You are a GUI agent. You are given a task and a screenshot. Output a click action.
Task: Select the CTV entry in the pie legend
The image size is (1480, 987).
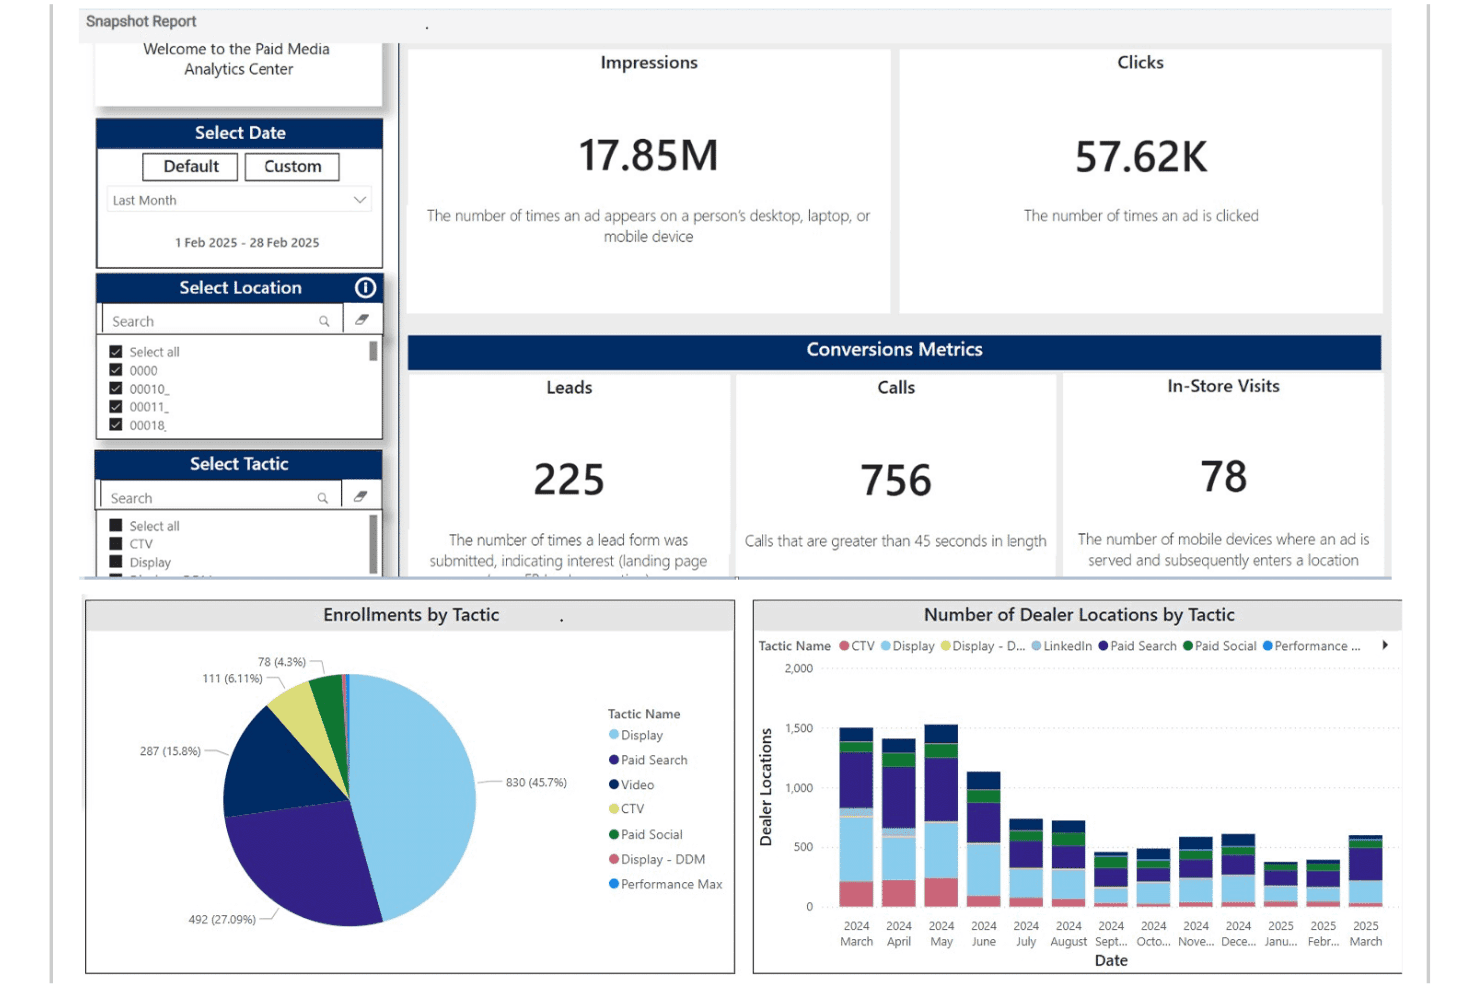pyautogui.click(x=627, y=809)
